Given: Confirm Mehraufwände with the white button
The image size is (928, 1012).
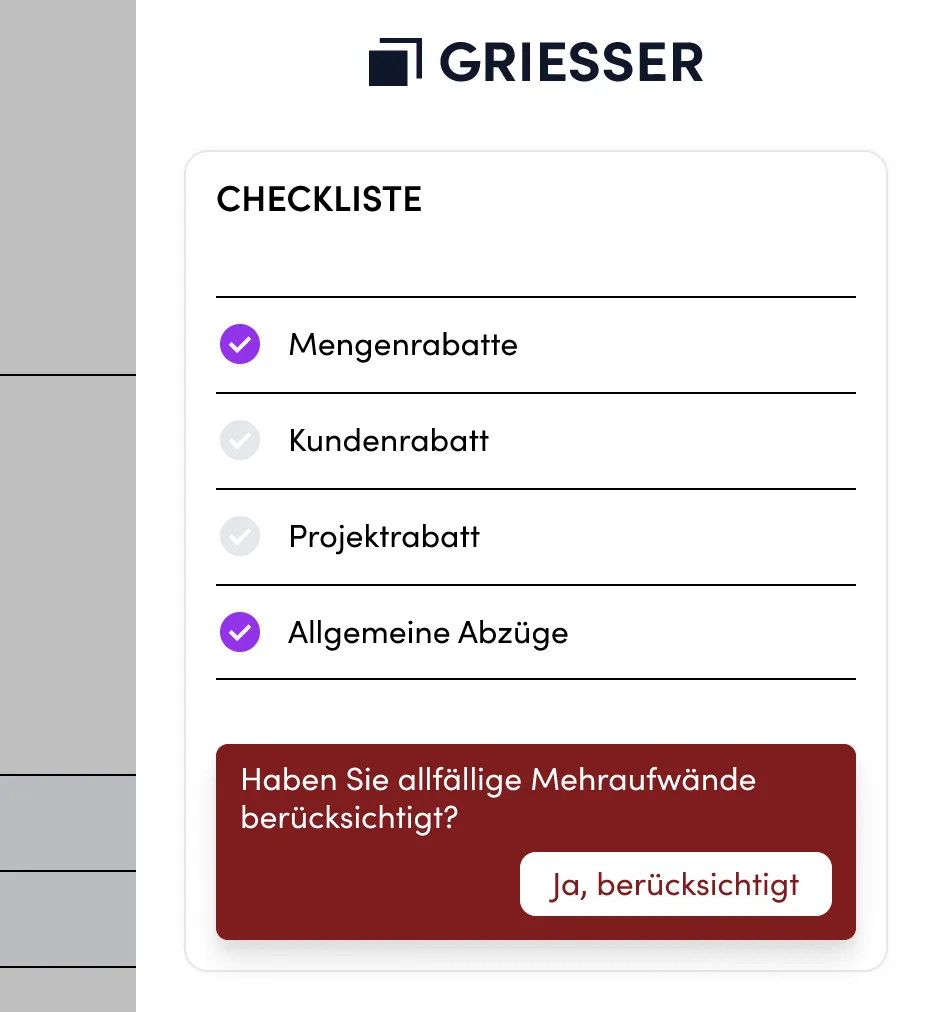Looking at the screenshot, I should pyautogui.click(x=675, y=884).
